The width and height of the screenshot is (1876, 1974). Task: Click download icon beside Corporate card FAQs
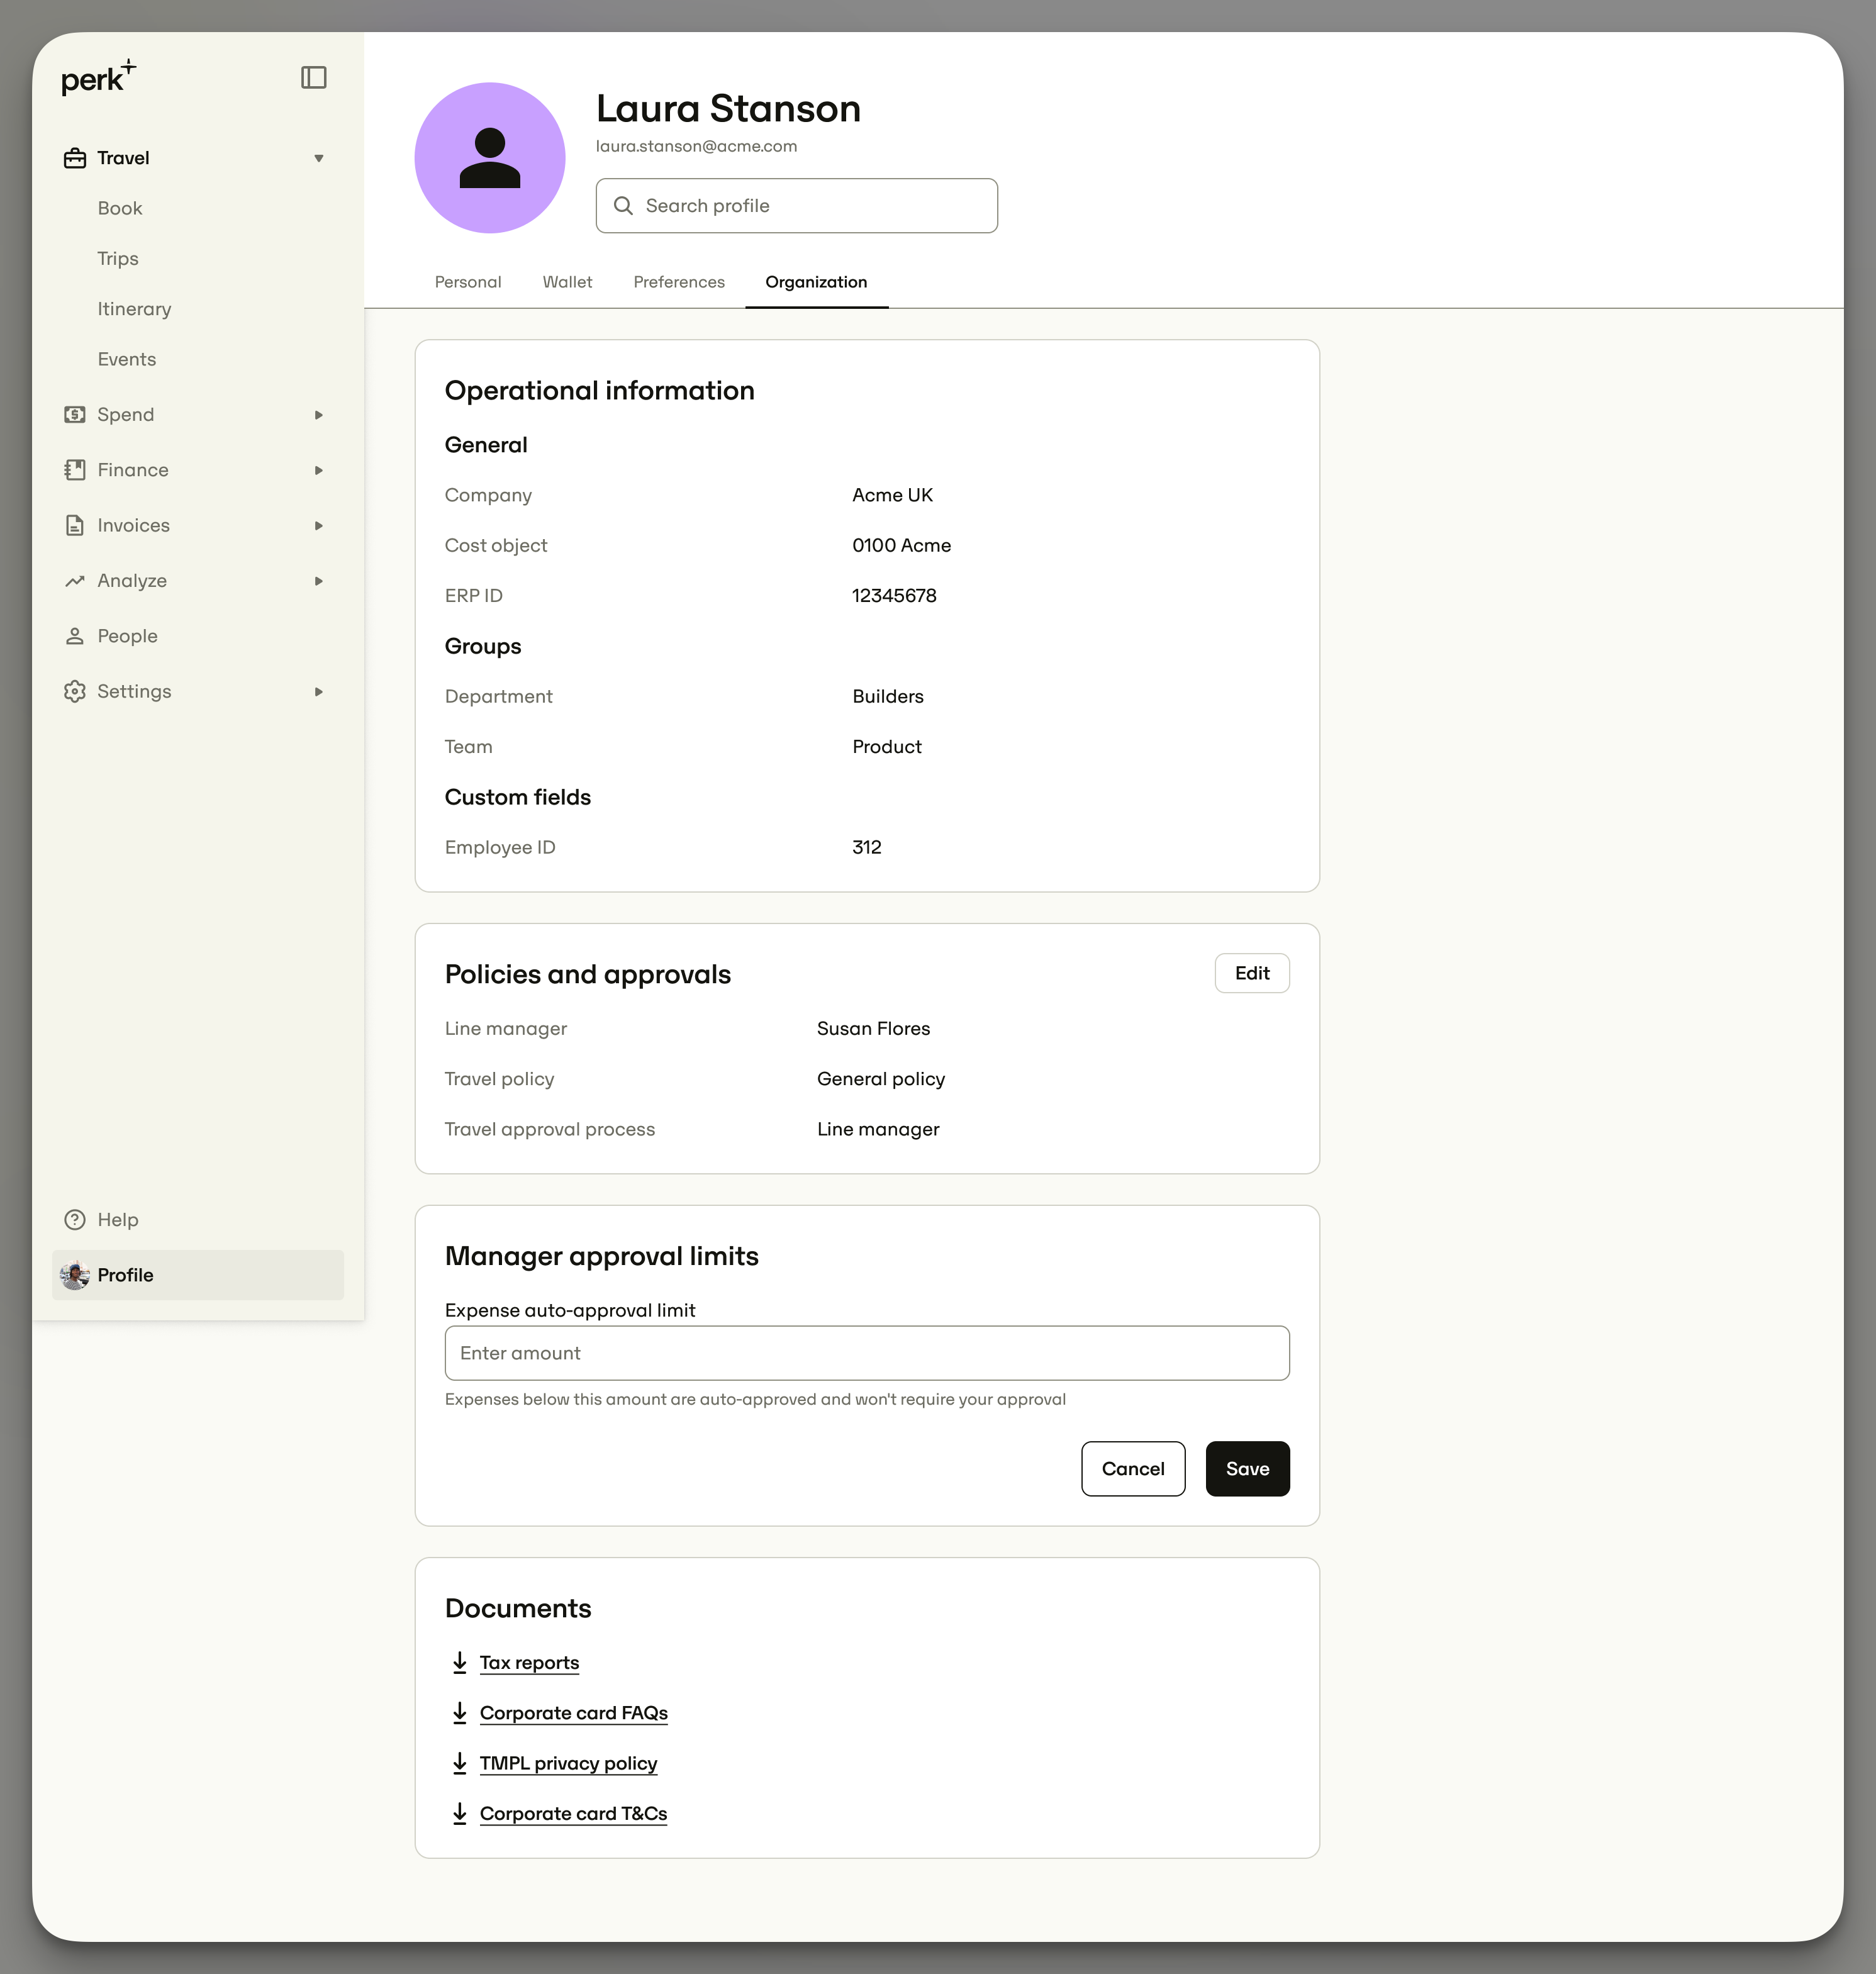point(460,1712)
